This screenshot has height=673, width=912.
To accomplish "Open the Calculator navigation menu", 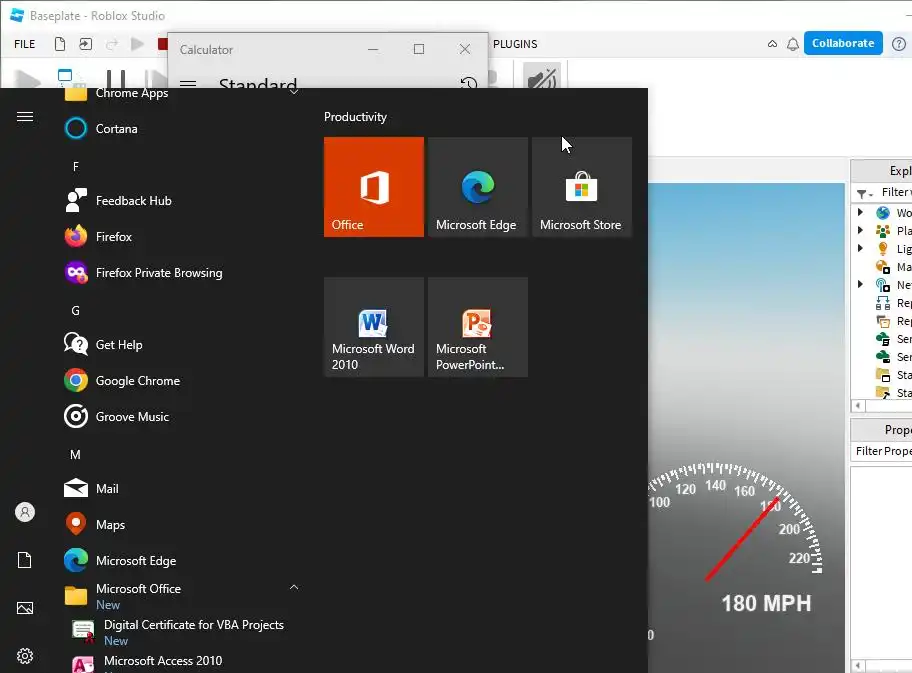I will (188, 84).
